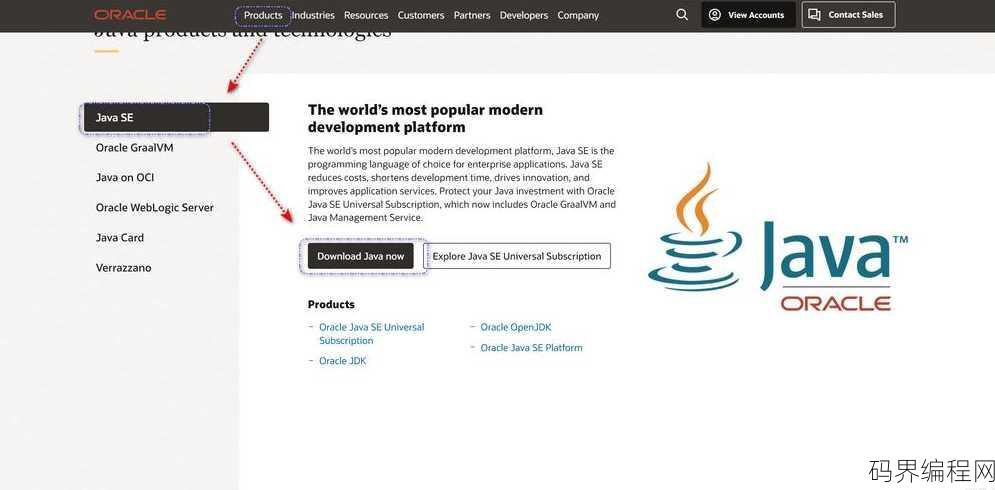This screenshot has height=490, width=995.
Task: Open the Oracle Java SE Universal Subscription link
Action: 372,334
